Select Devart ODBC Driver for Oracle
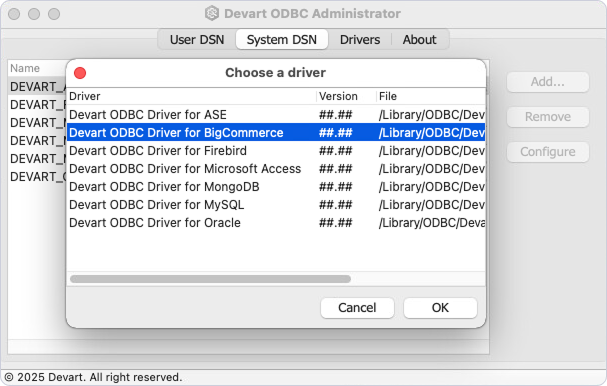This screenshot has width=607, height=386. [276, 223]
